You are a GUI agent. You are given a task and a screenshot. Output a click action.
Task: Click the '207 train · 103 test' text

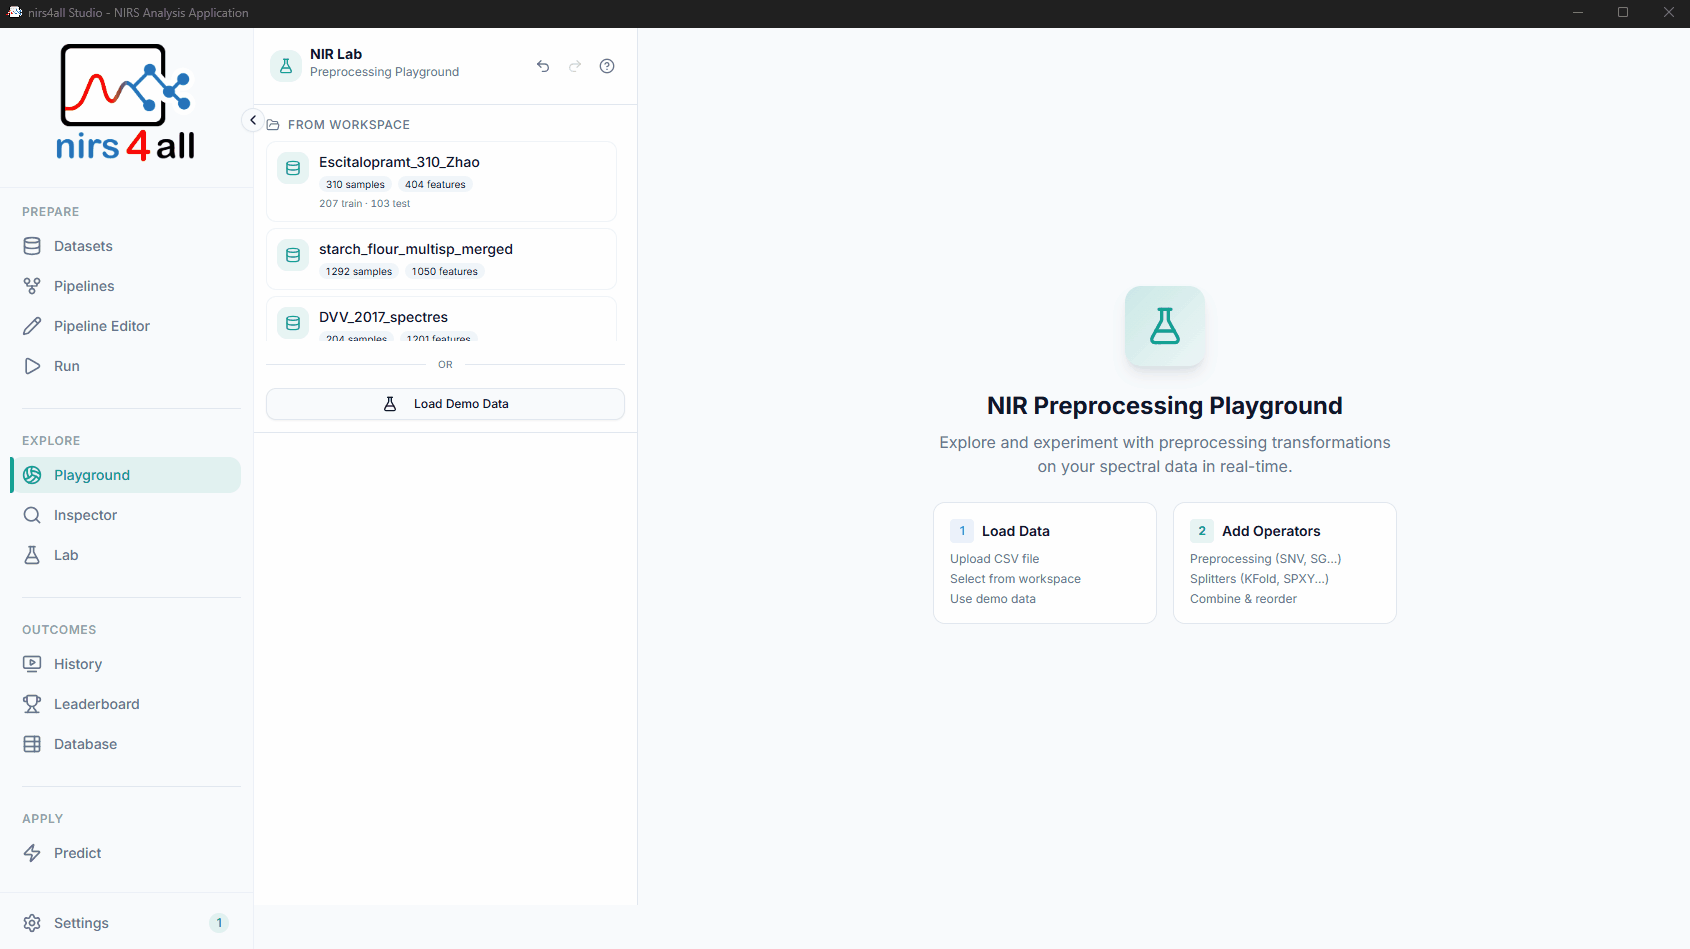365,203
